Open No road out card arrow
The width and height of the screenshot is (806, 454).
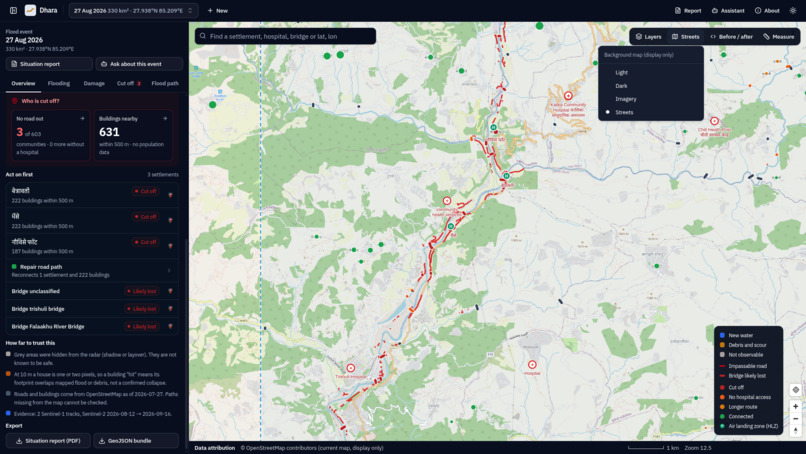[x=82, y=118]
